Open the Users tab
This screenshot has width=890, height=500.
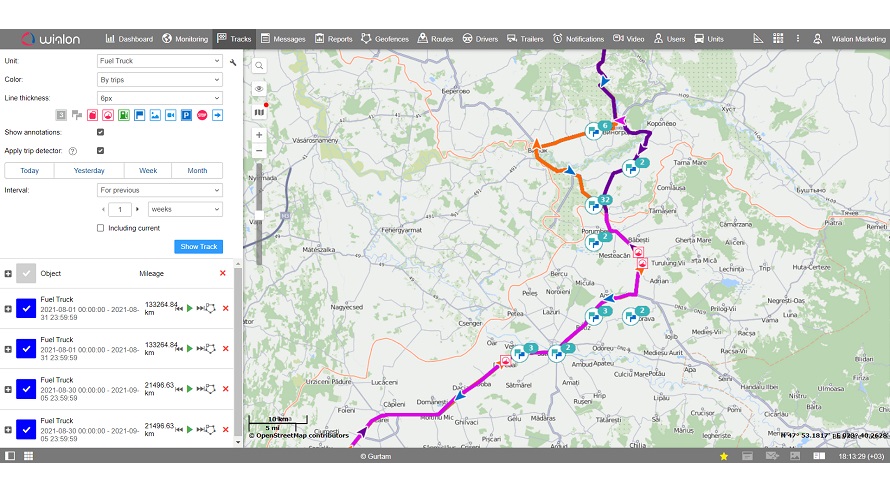click(669, 39)
